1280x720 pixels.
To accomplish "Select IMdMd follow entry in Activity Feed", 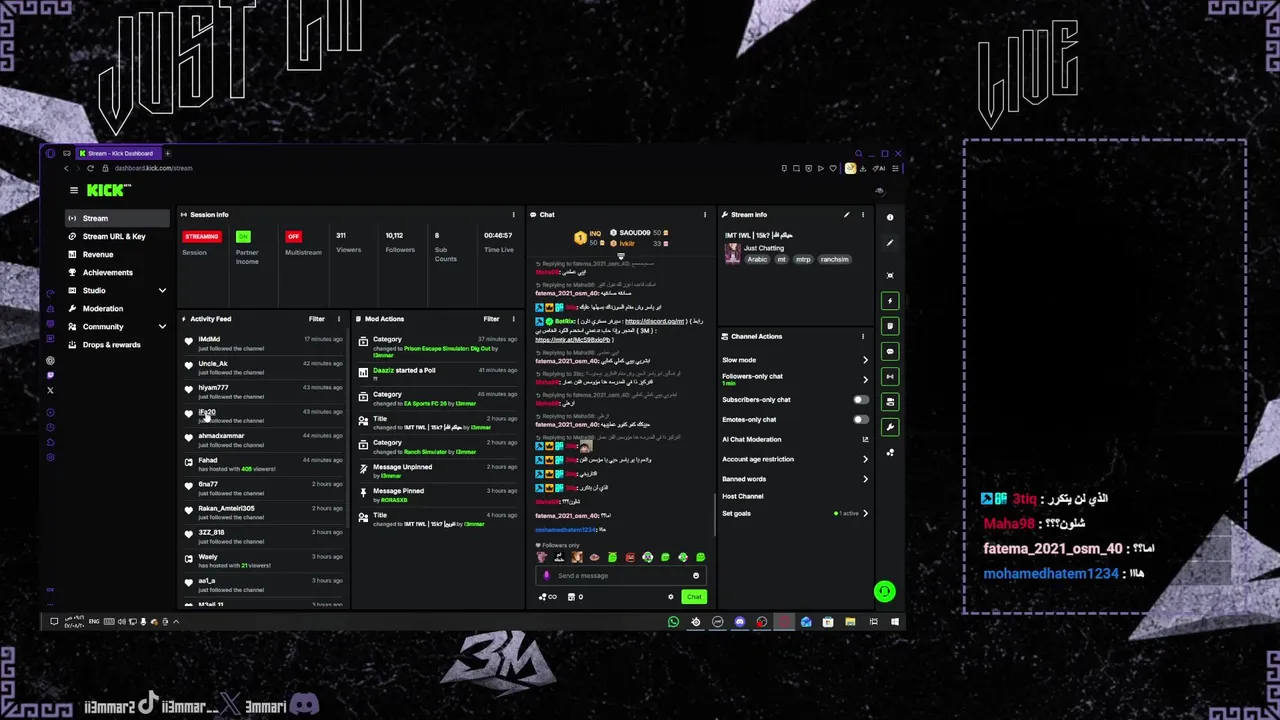I will (x=264, y=343).
